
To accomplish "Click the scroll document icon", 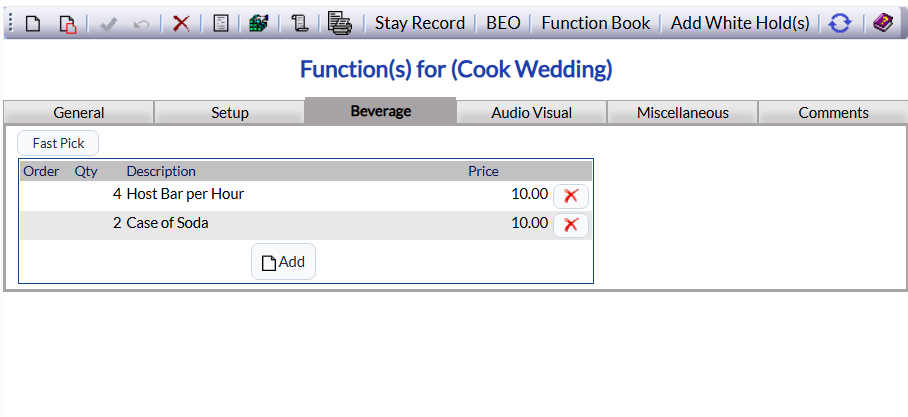I will point(299,24).
